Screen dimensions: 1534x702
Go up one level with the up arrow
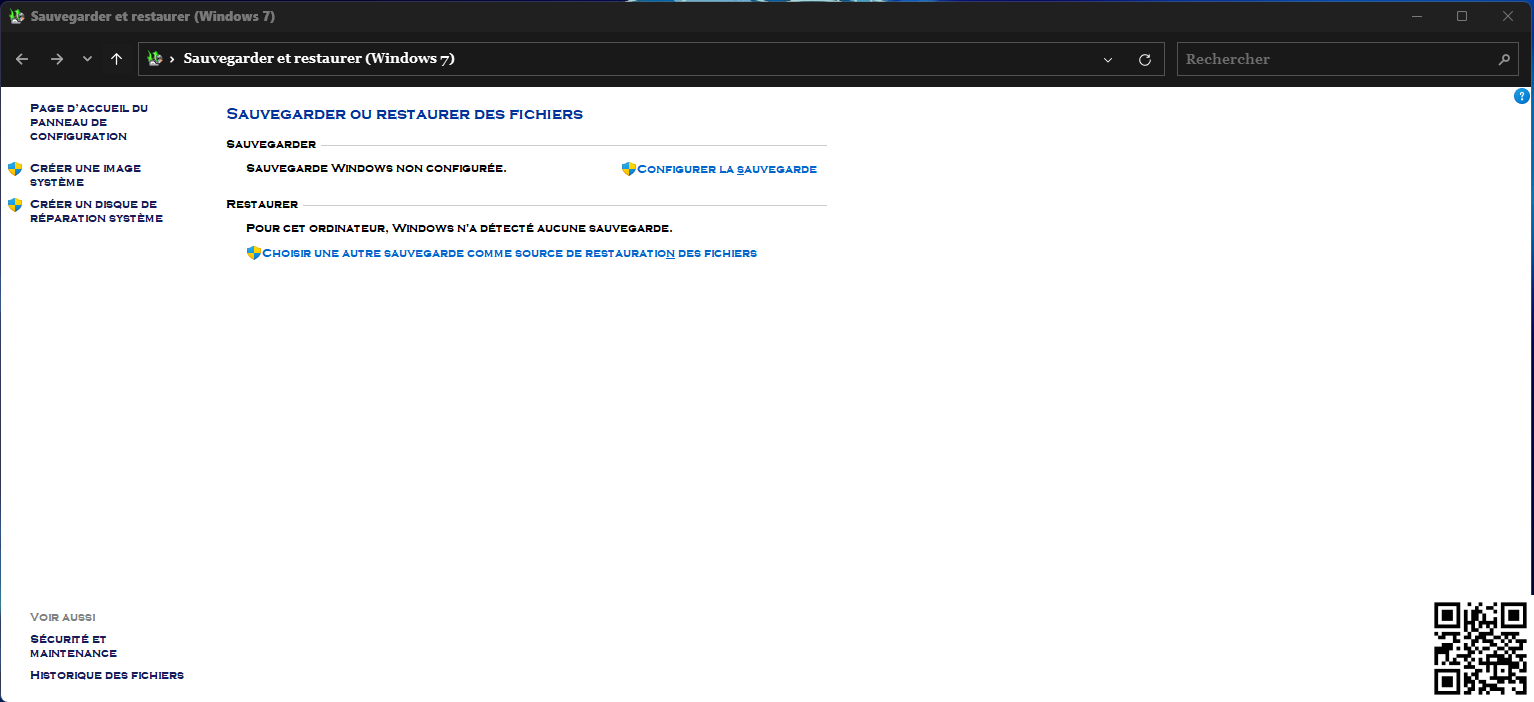[116, 59]
